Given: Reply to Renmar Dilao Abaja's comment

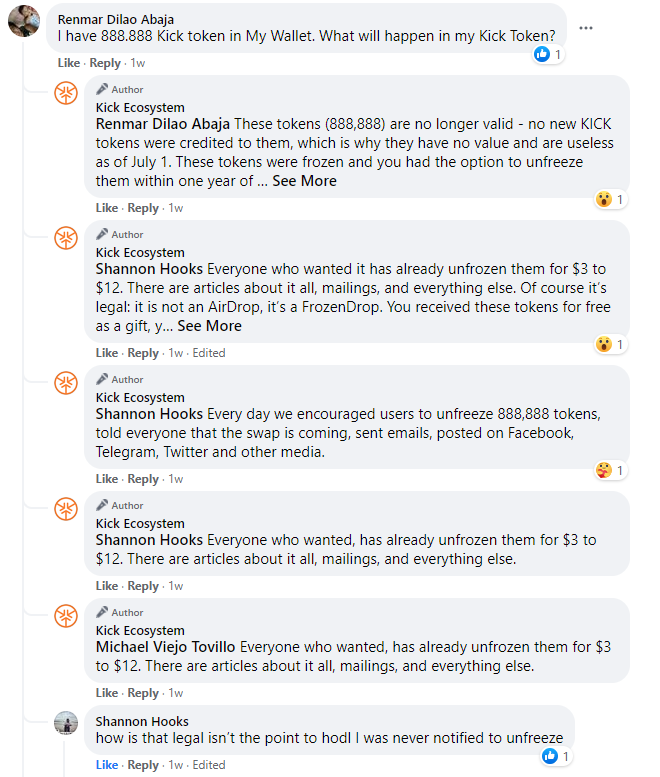Looking at the screenshot, I should 105,63.
